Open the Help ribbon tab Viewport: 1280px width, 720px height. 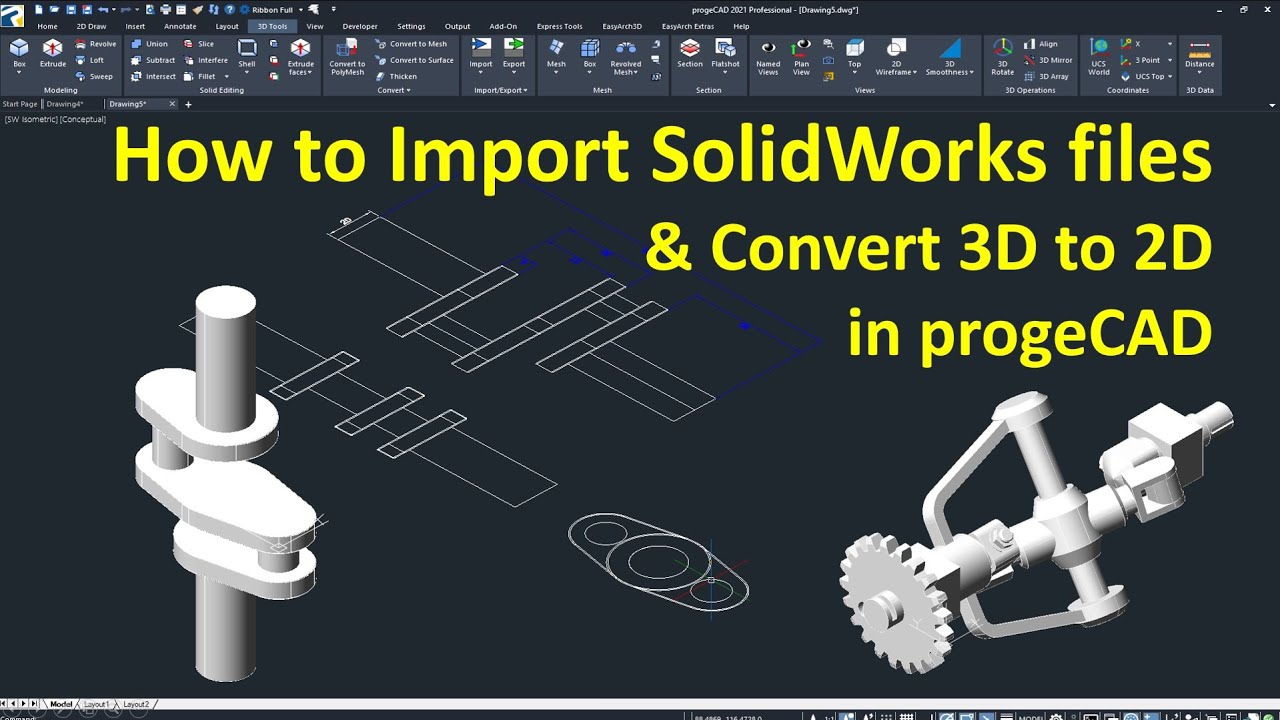point(741,26)
